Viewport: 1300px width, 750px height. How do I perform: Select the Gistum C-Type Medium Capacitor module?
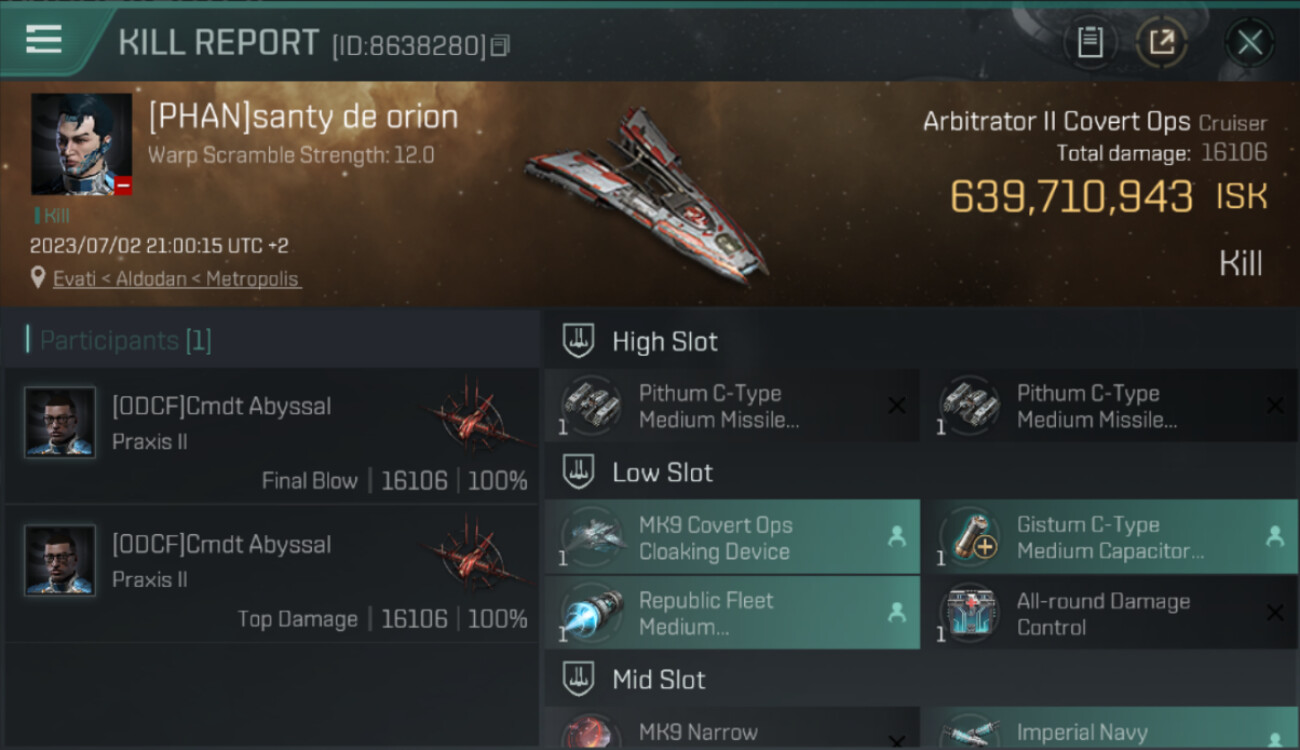point(1110,537)
